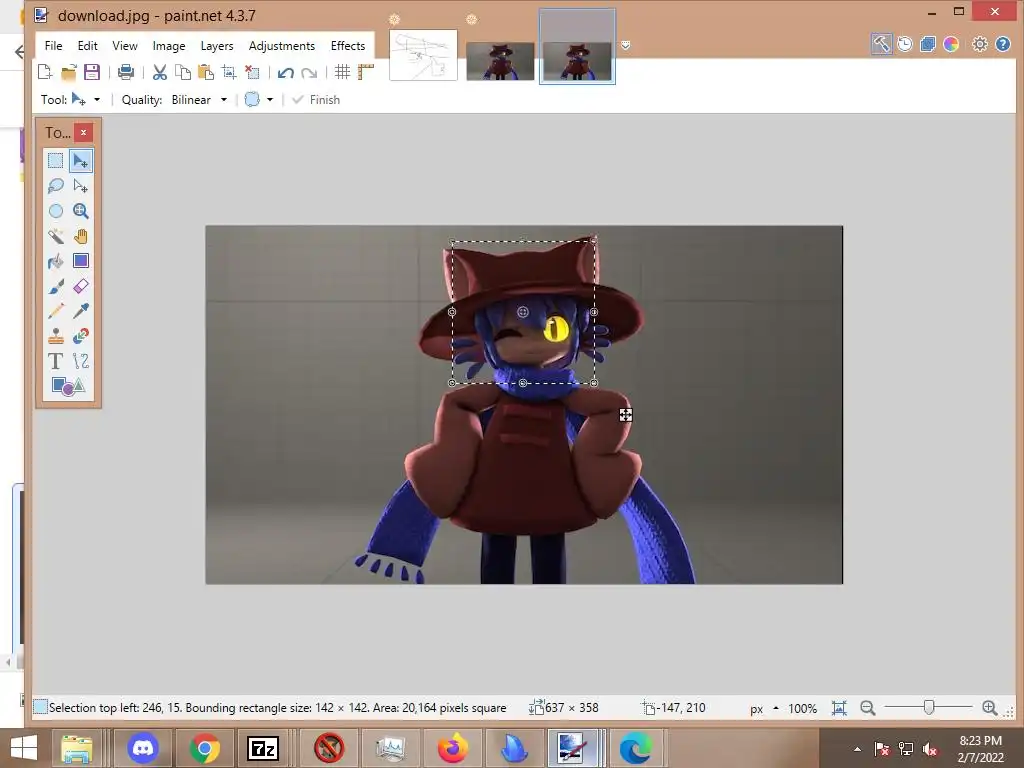Crop to selection

pos(229,72)
